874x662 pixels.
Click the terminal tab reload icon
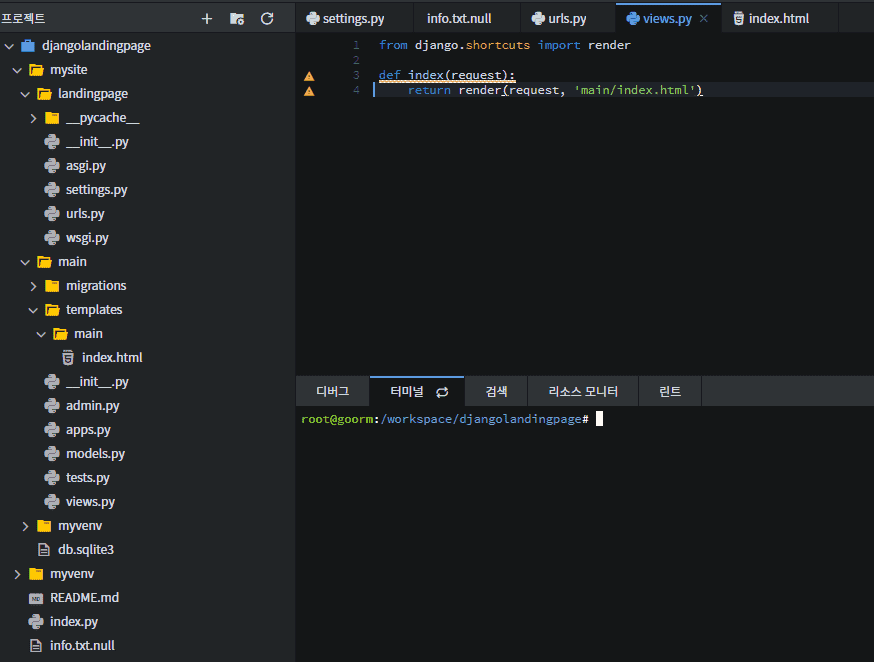coord(442,392)
